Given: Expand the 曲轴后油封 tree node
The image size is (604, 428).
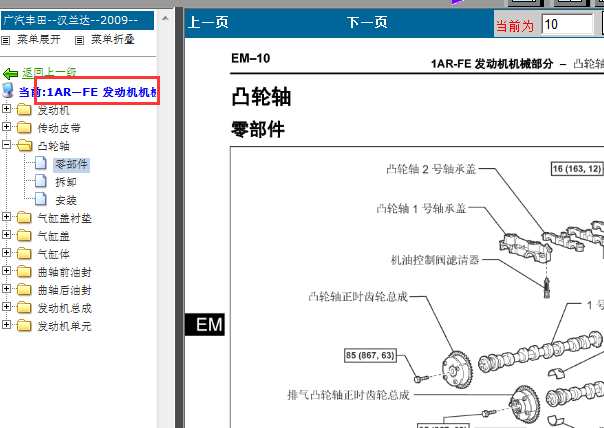Looking at the screenshot, I should coord(6,288).
